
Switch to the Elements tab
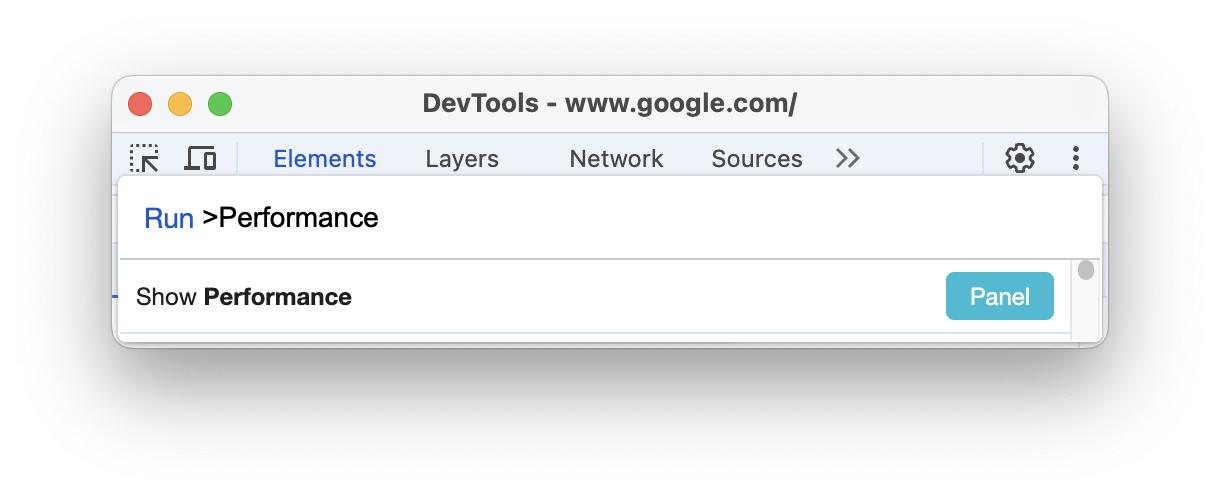click(x=325, y=159)
